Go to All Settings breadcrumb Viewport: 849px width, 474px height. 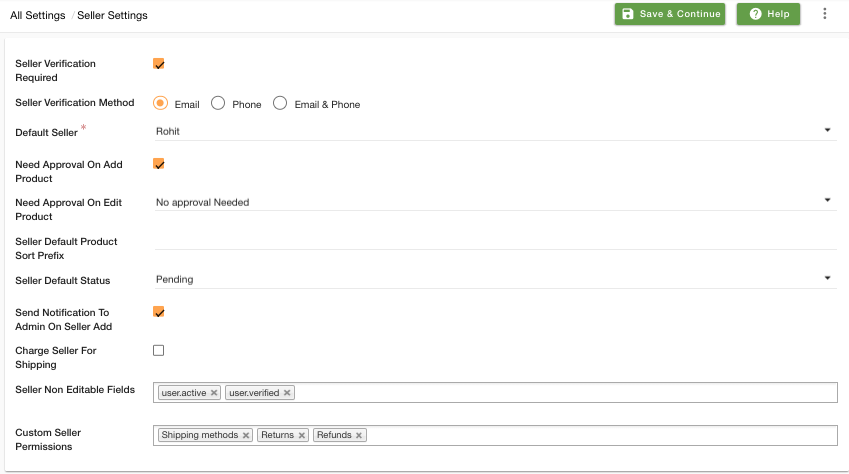[x=38, y=15]
